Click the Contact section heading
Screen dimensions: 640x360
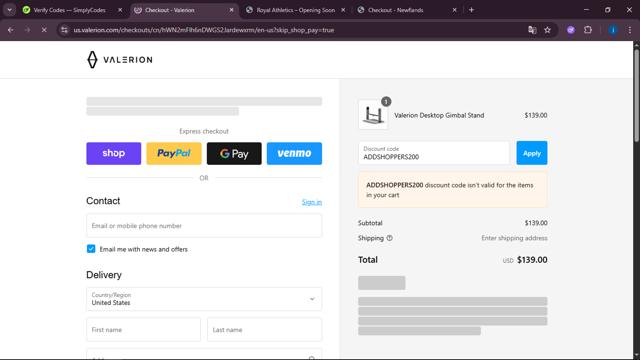(103, 201)
